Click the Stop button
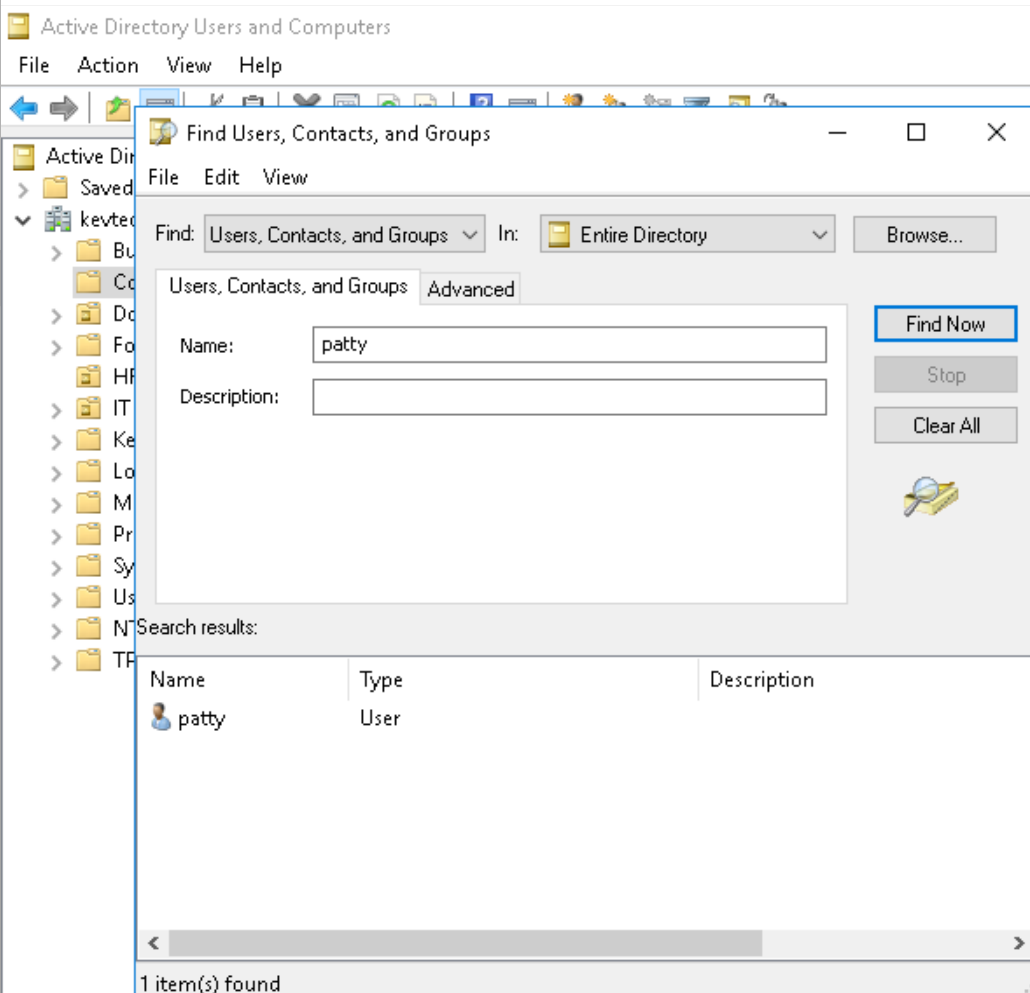1030x993 pixels. pyautogui.click(x=945, y=374)
